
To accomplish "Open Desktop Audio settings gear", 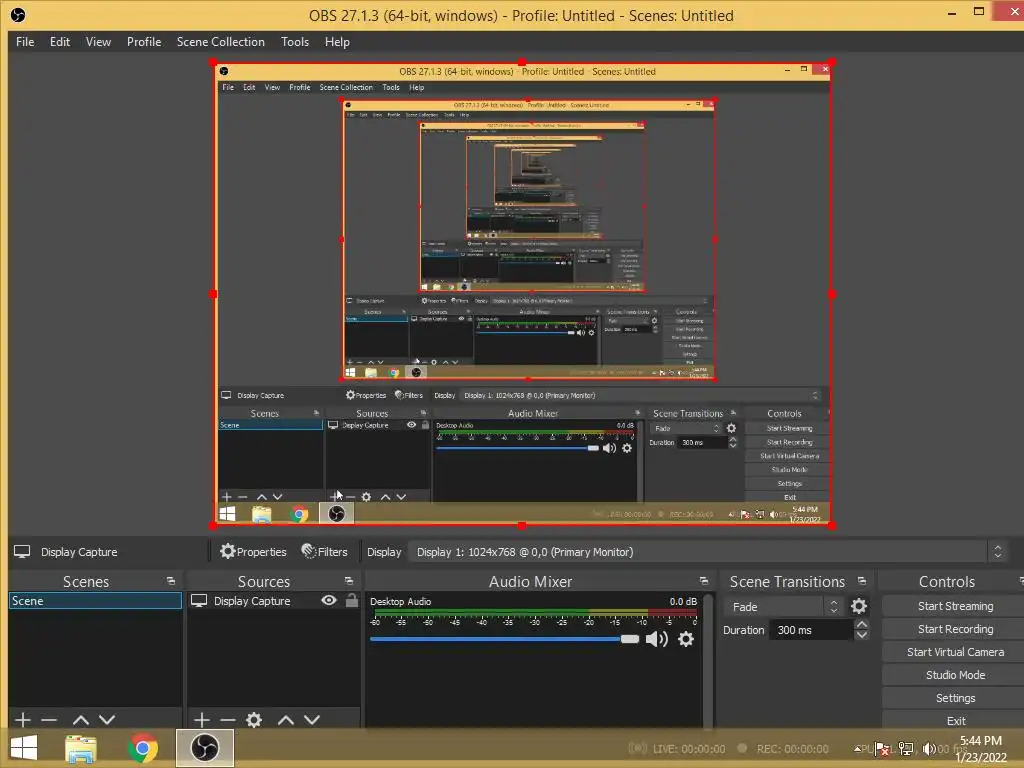I will tap(686, 639).
